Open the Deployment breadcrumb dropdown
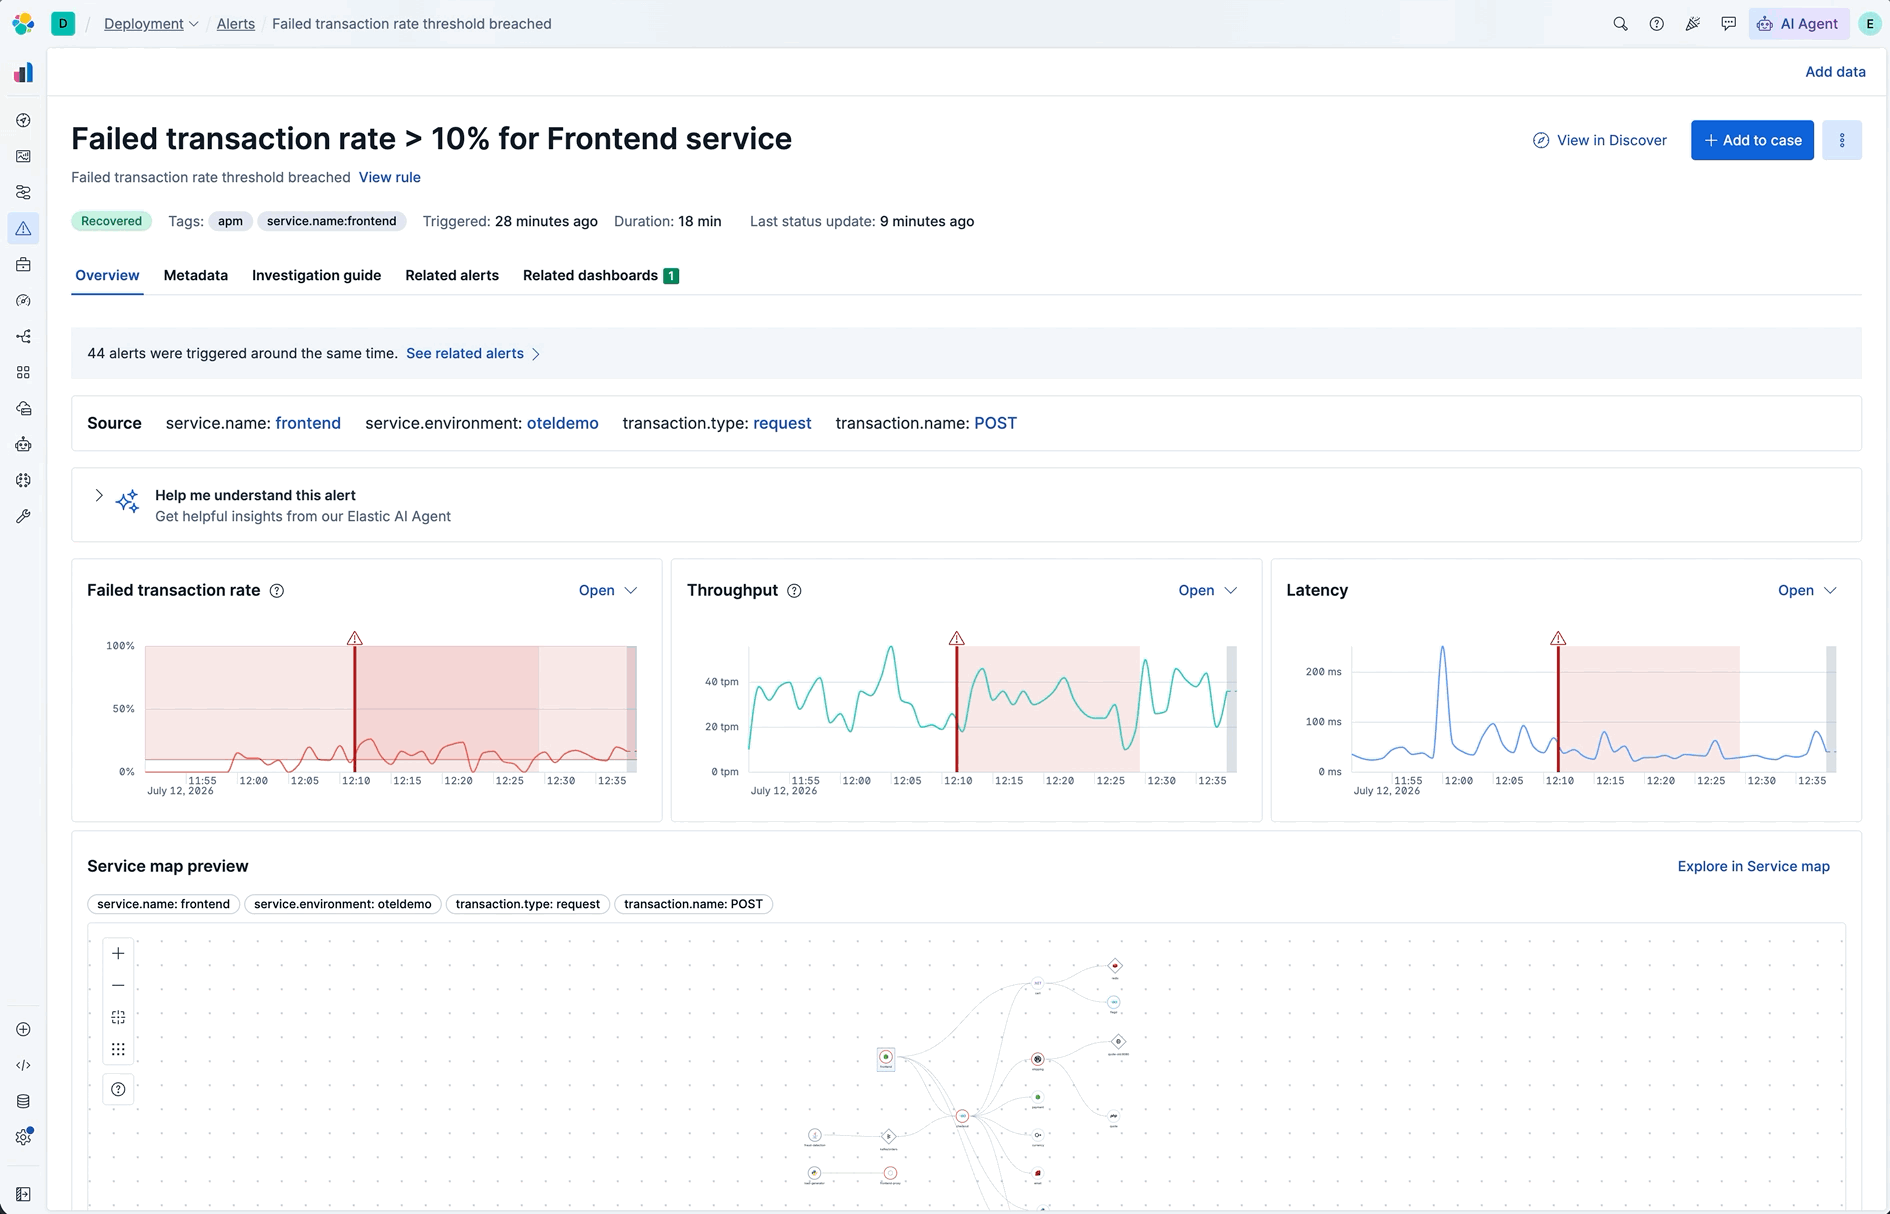1890x1214 pixels. click(151, 24)
